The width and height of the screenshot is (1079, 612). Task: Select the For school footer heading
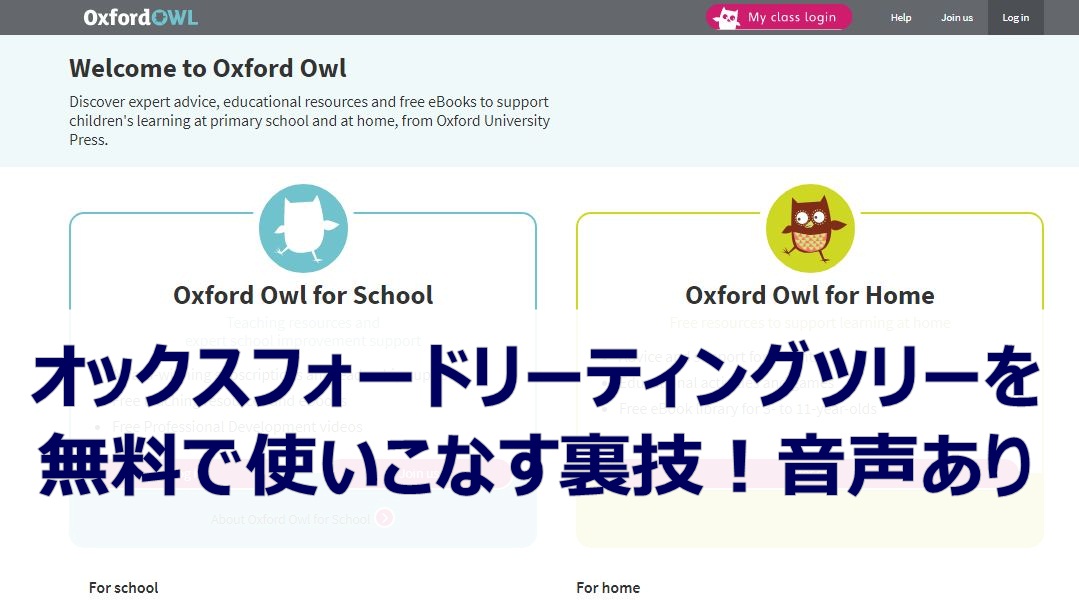(x=123, y=588)
